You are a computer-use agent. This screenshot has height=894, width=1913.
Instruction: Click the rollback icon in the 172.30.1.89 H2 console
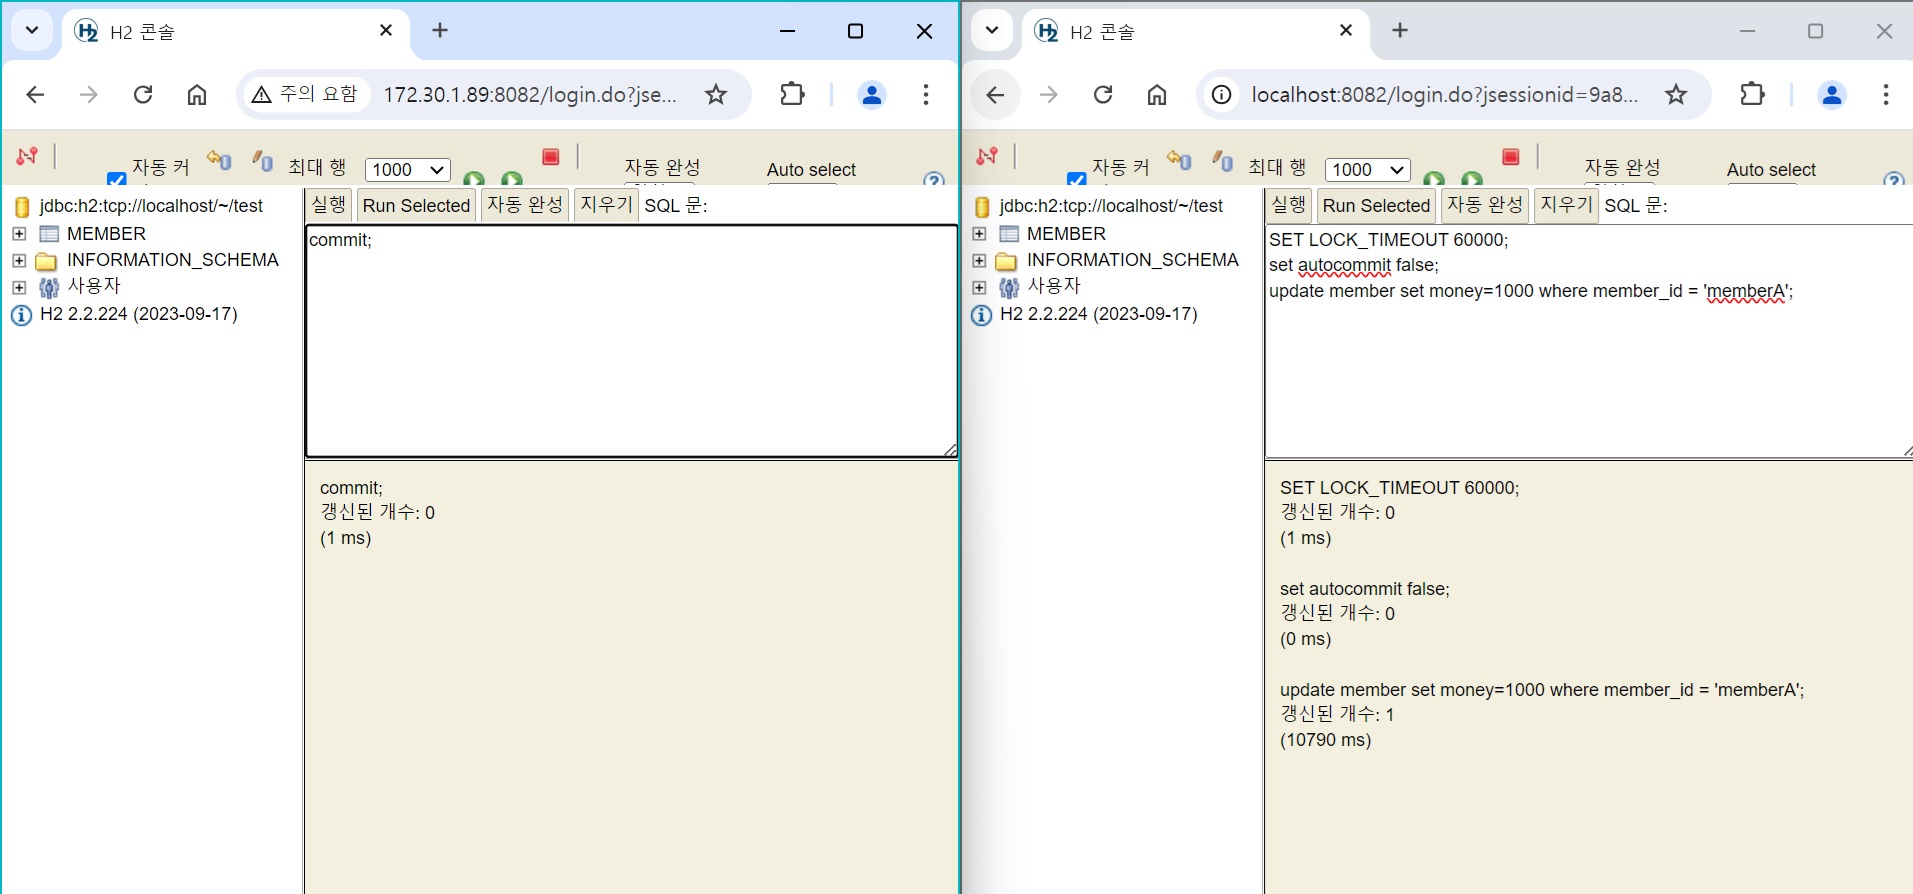tap(219, 159)
